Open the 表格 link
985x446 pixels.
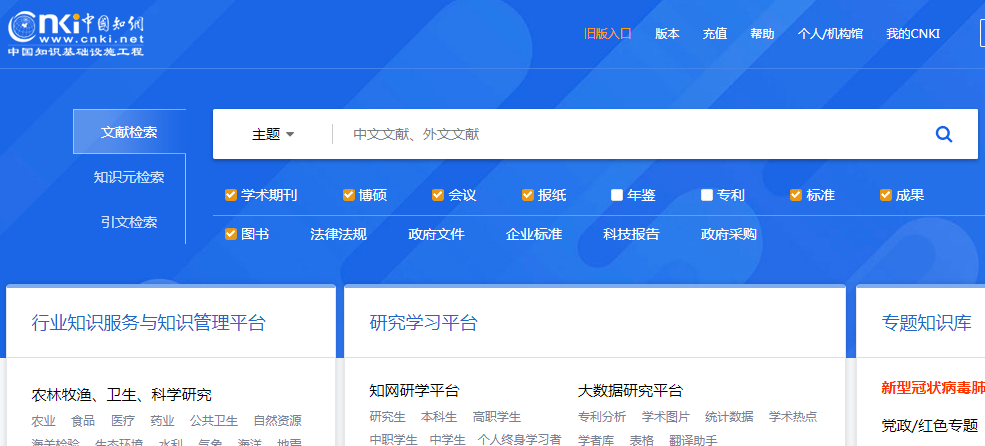pyautogui.click(x=641, y=439)
